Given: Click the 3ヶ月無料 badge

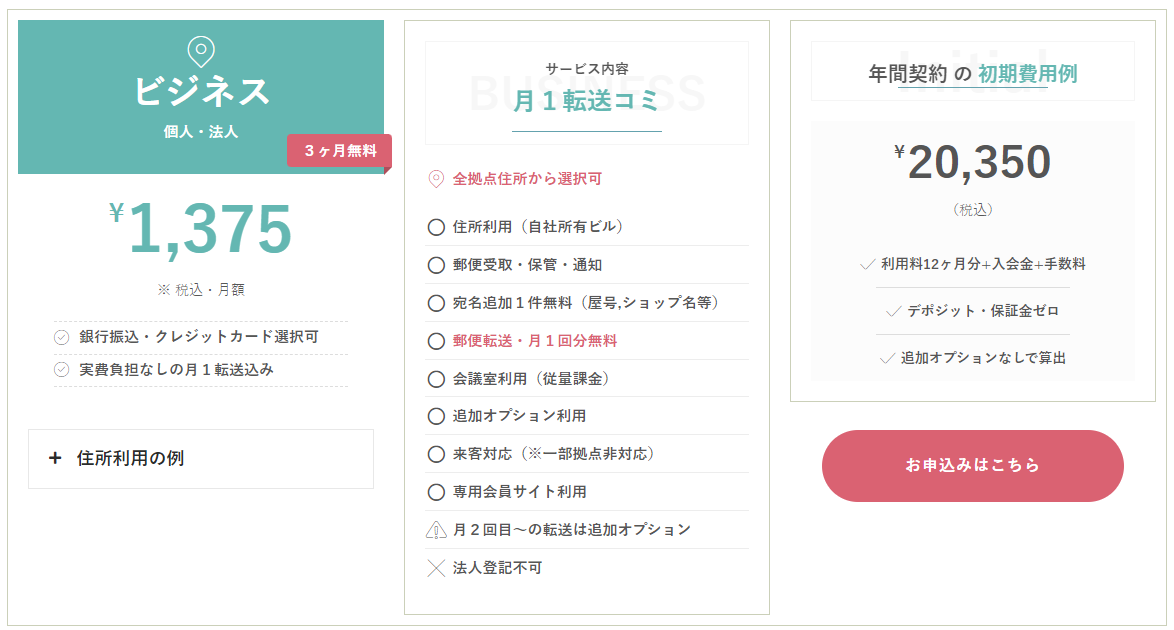Looking at the screenshot, I should click(339, 151).
